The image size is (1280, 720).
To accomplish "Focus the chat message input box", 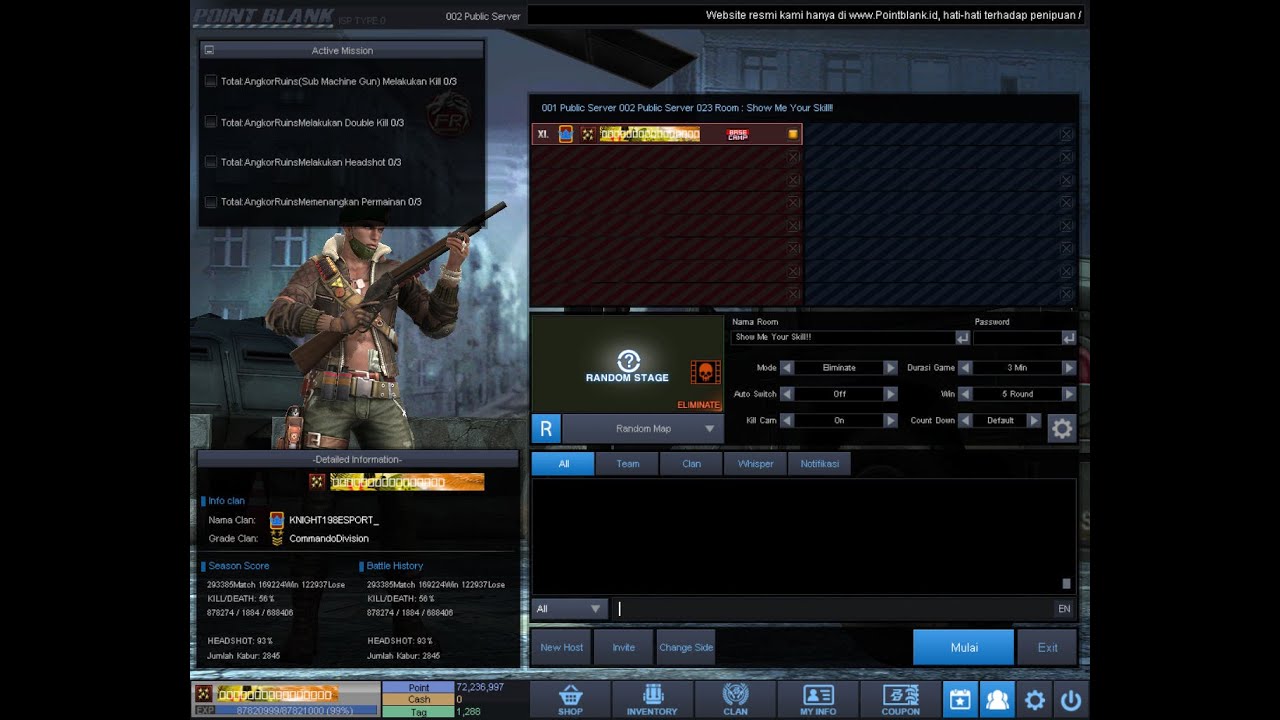I will pos(833,609).
